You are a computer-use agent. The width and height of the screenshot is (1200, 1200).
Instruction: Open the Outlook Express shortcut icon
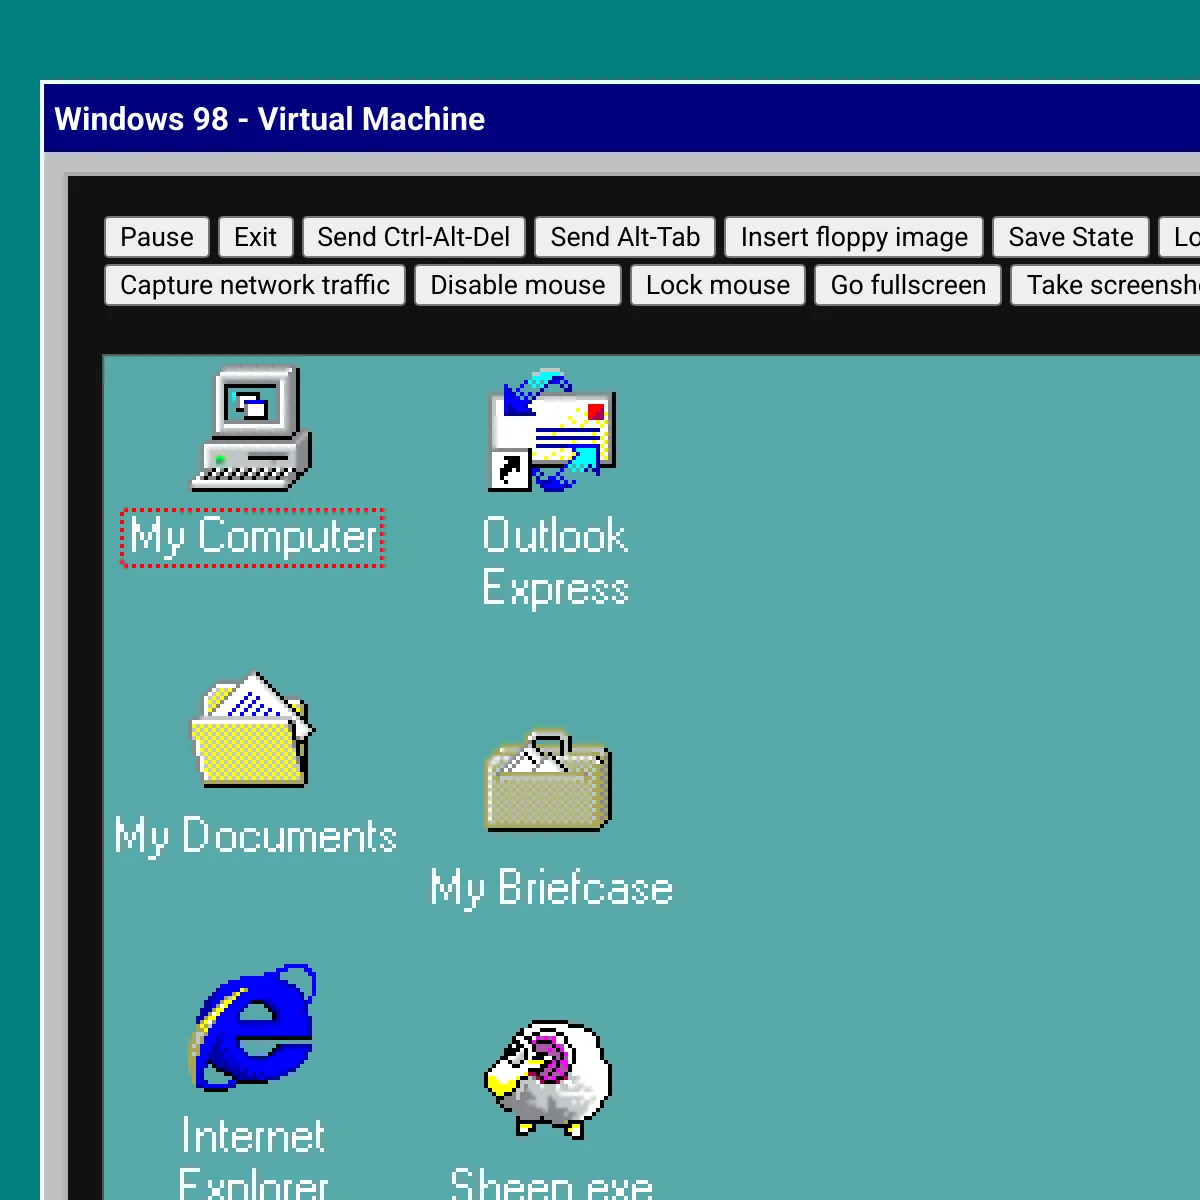[x=551, y=430]
